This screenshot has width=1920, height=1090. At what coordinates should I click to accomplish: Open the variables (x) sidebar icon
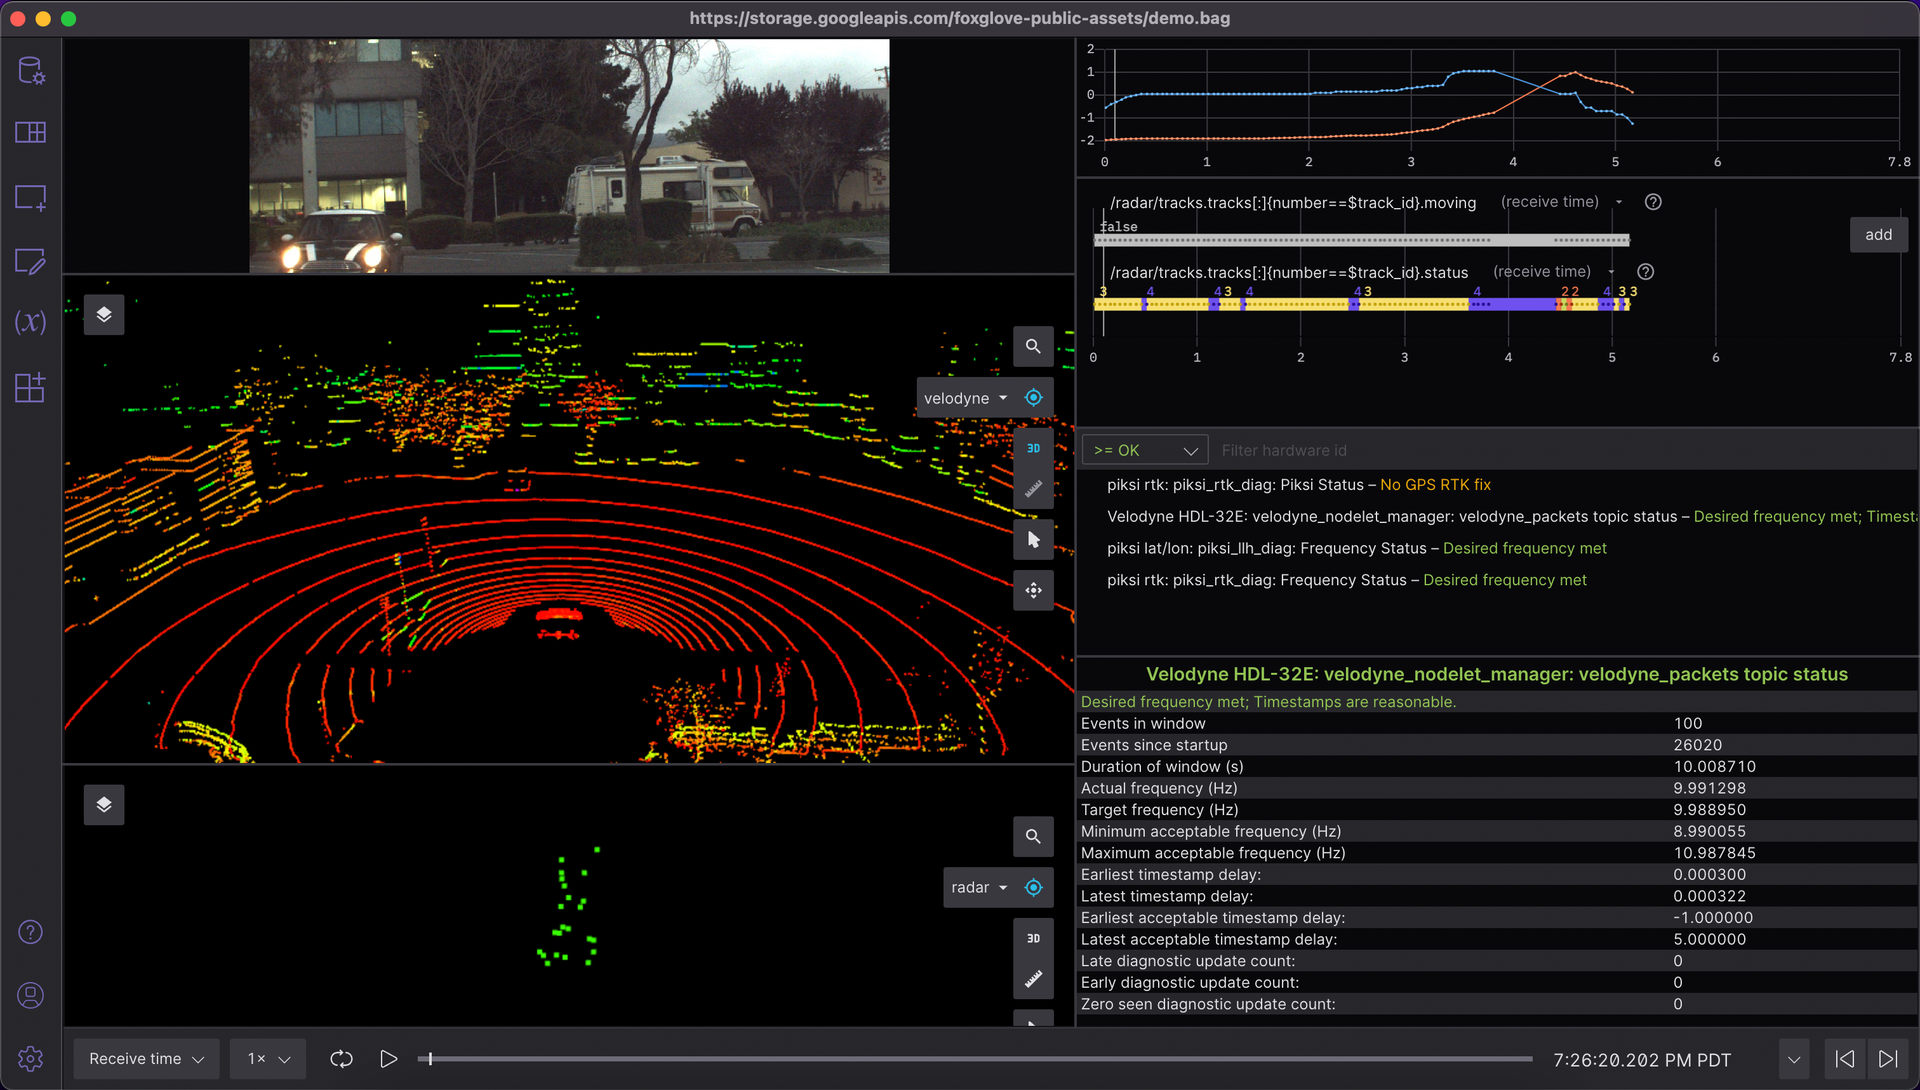[31, 322]
